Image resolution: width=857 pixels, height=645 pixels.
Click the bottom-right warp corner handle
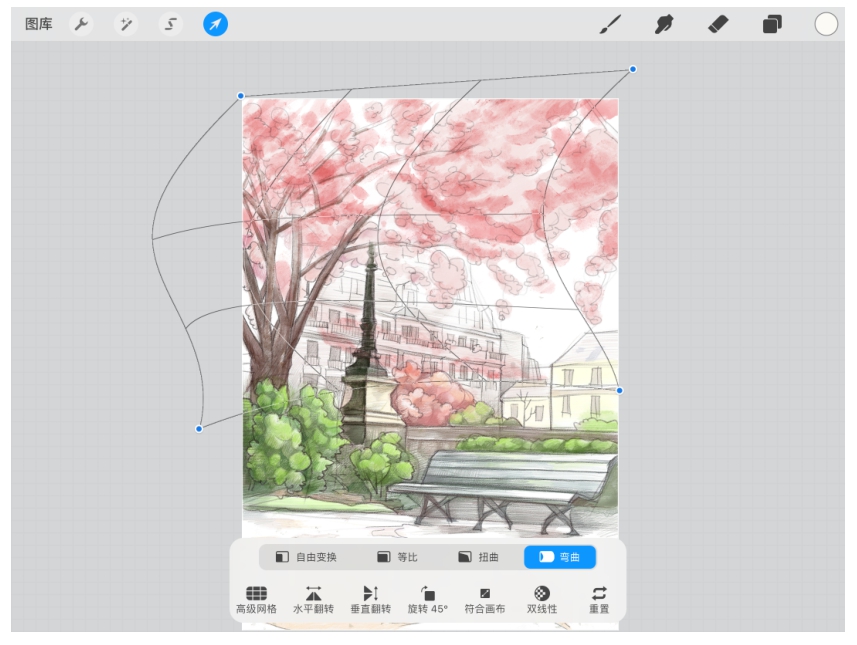619,390
